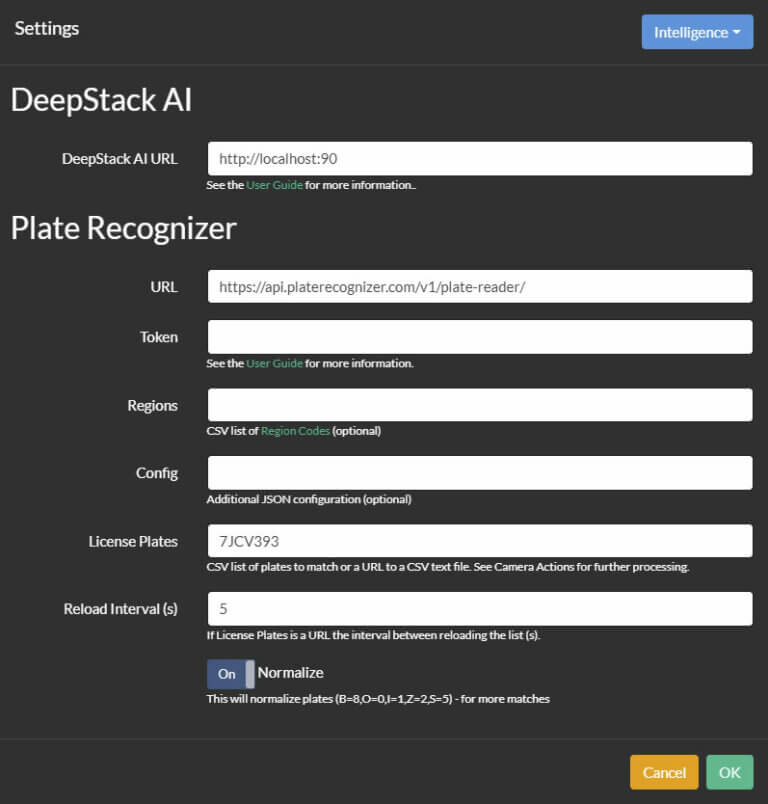Click the Token label
Image resolution: width=768 pixels, height=804 pixels.
[x=159, y=337]
